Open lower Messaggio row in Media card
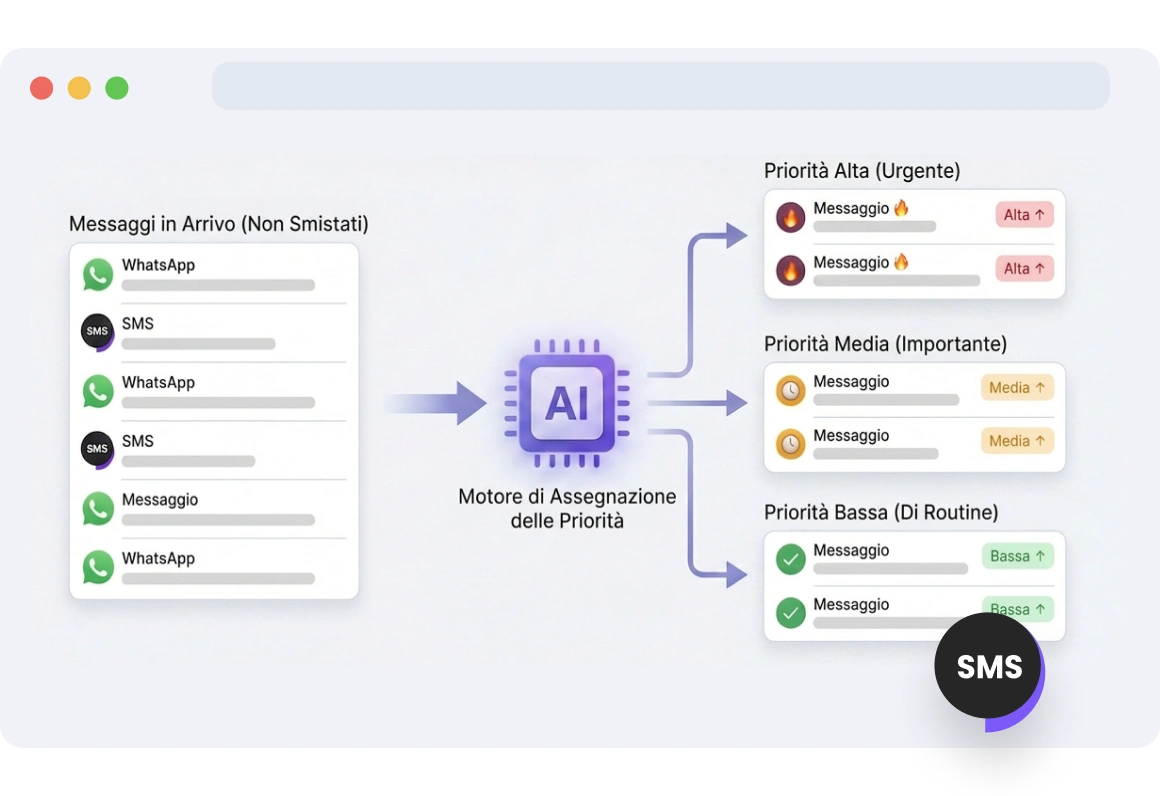This screenshot has width=1160, height=796. [914, 444]
